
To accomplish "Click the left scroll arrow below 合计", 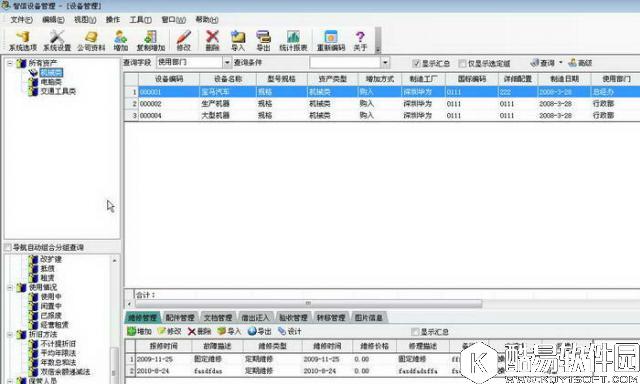I will tap(129, 303).
